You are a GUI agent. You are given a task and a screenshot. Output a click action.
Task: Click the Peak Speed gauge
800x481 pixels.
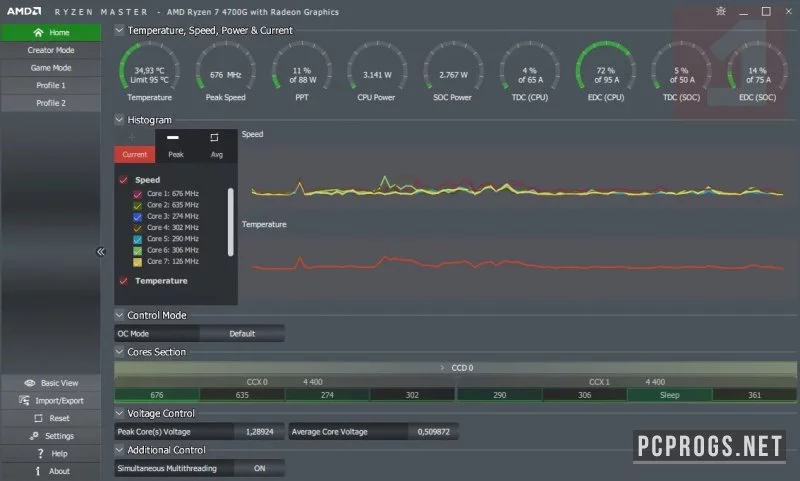[x=225, y=71]
